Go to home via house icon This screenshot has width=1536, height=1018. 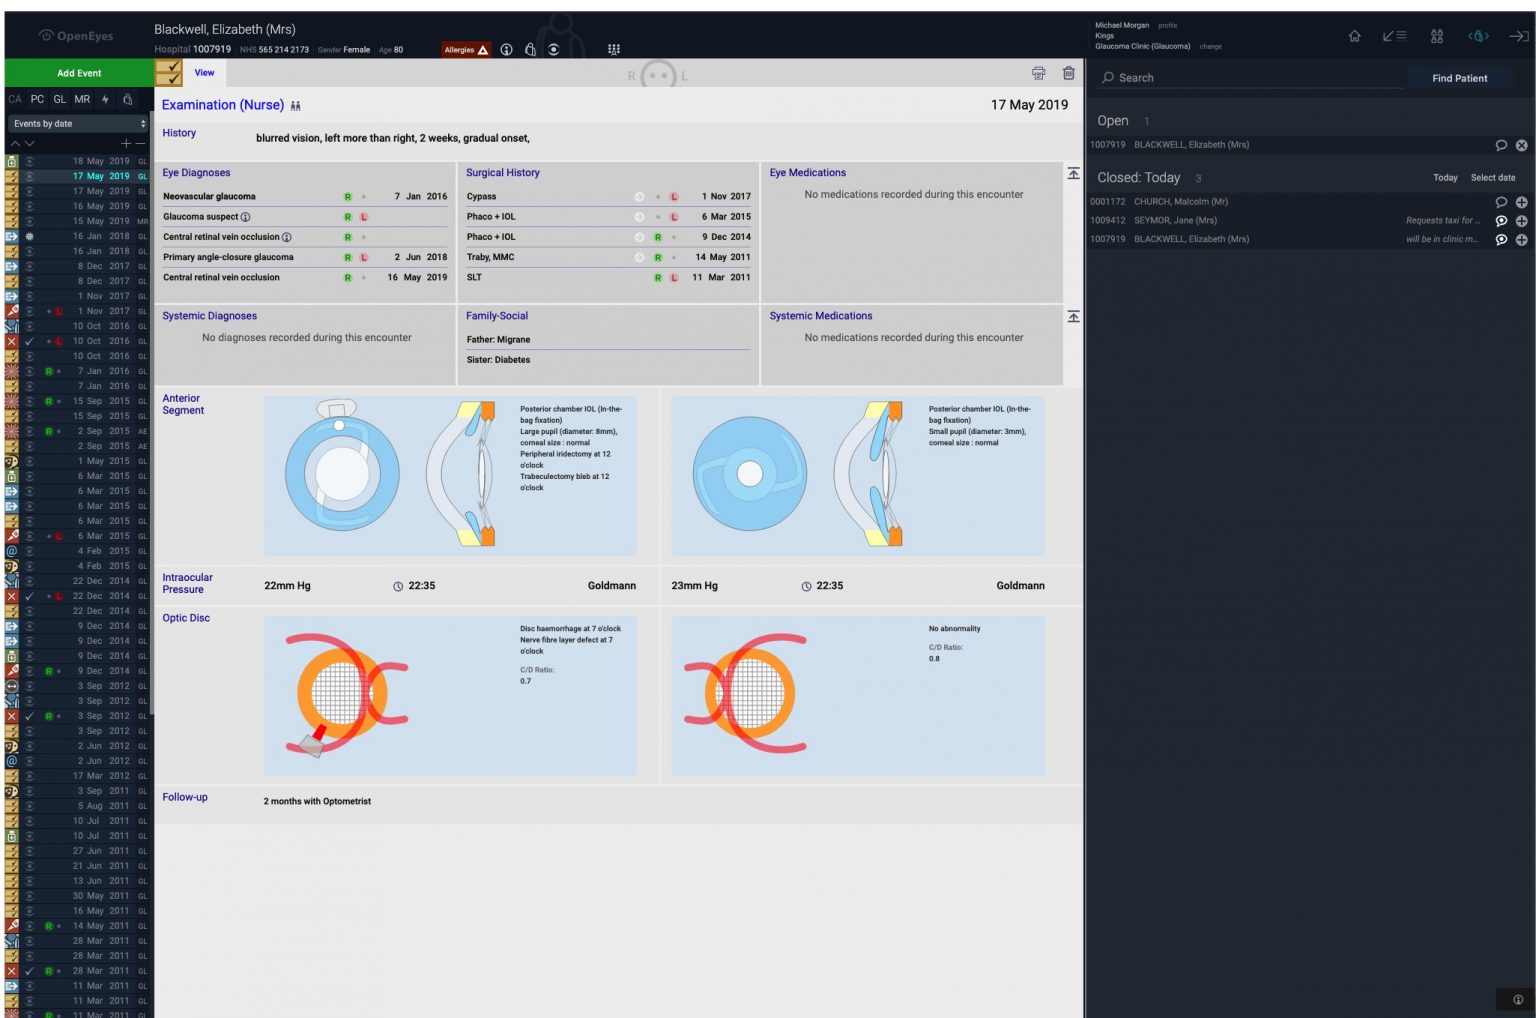tap(1354, 36)
